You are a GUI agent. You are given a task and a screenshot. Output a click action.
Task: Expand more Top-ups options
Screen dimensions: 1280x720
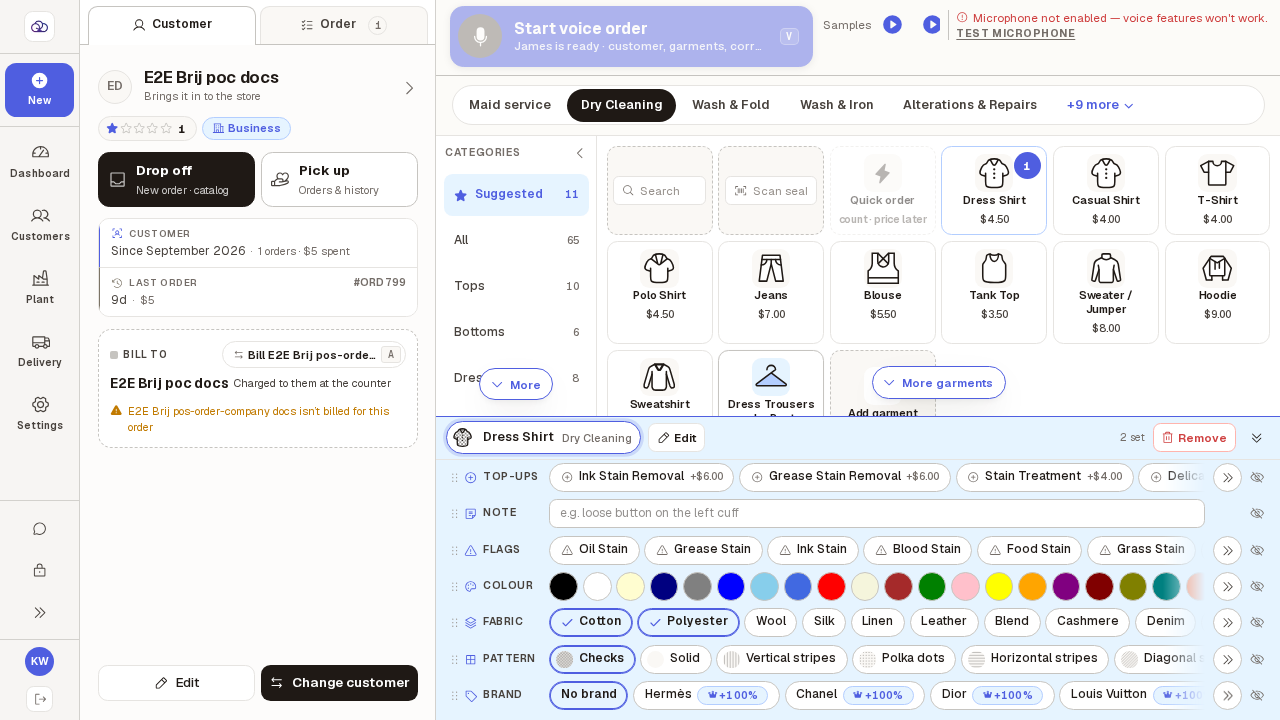click(x=1227, y=478)
